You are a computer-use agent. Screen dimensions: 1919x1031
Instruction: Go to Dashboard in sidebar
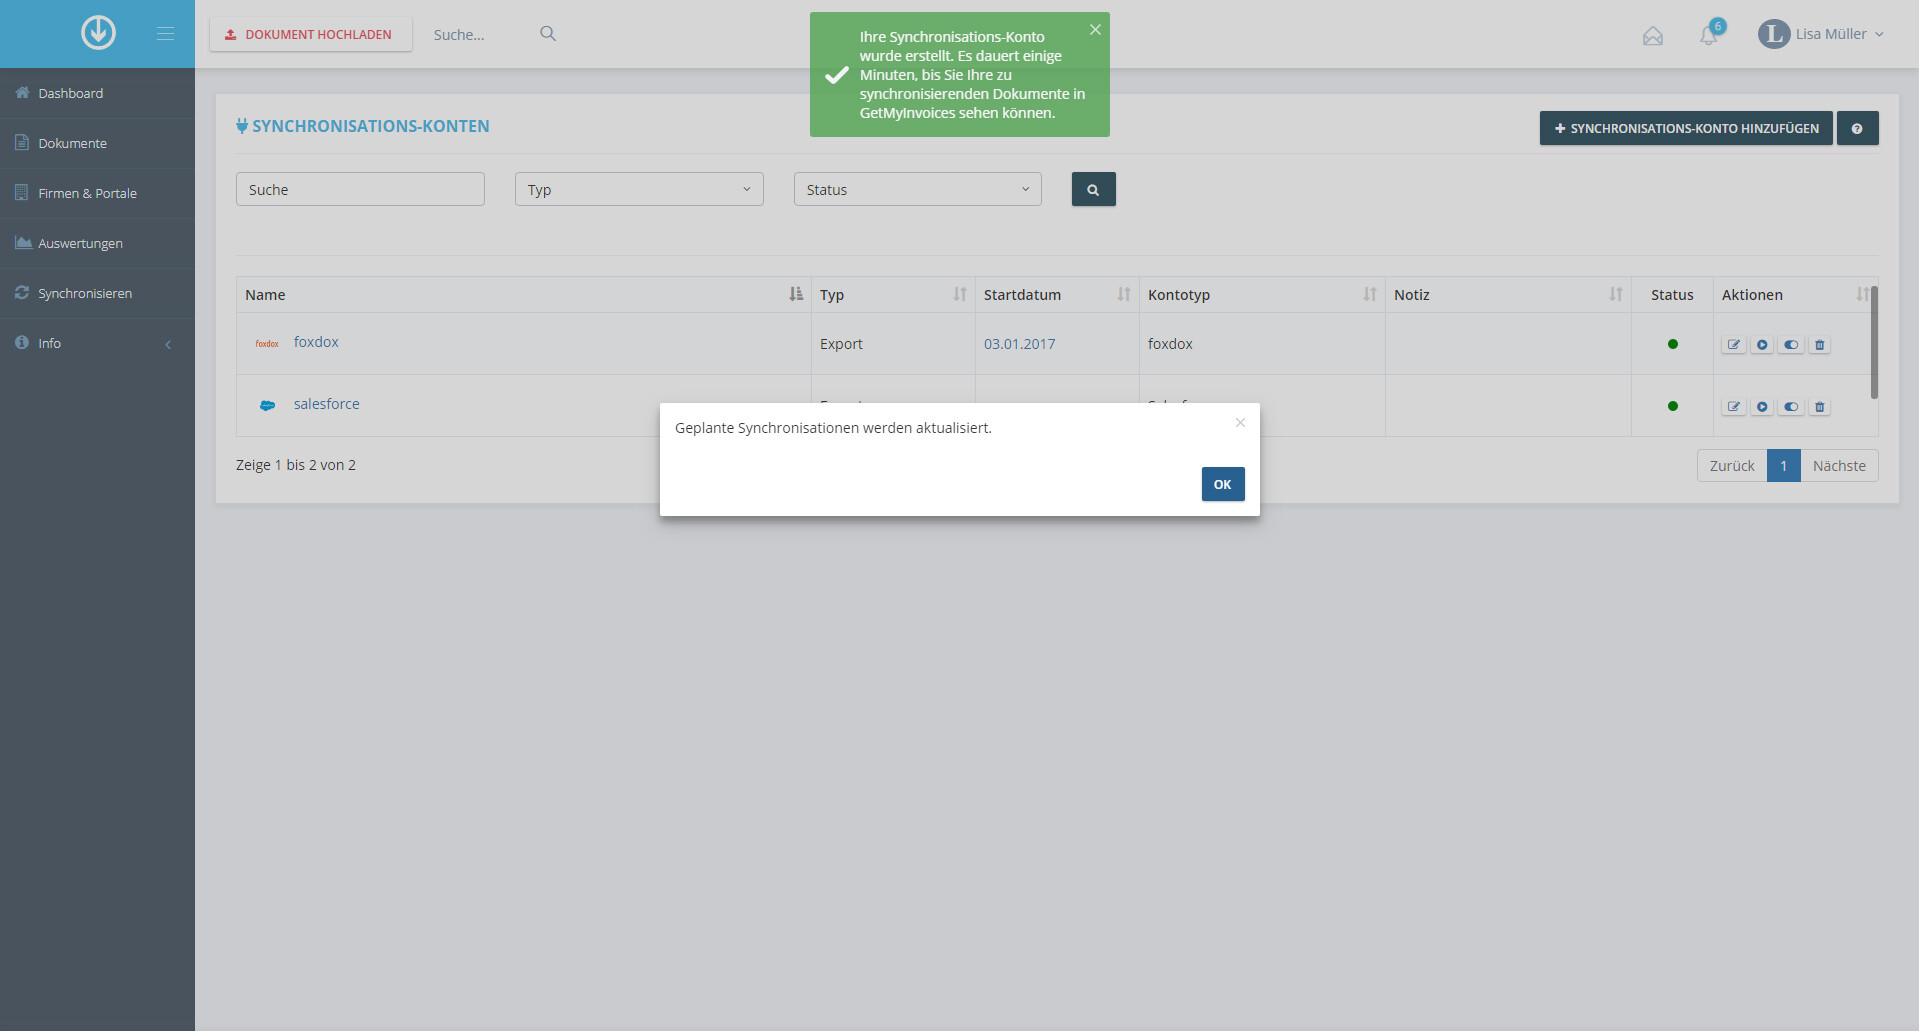pos(97,93)
